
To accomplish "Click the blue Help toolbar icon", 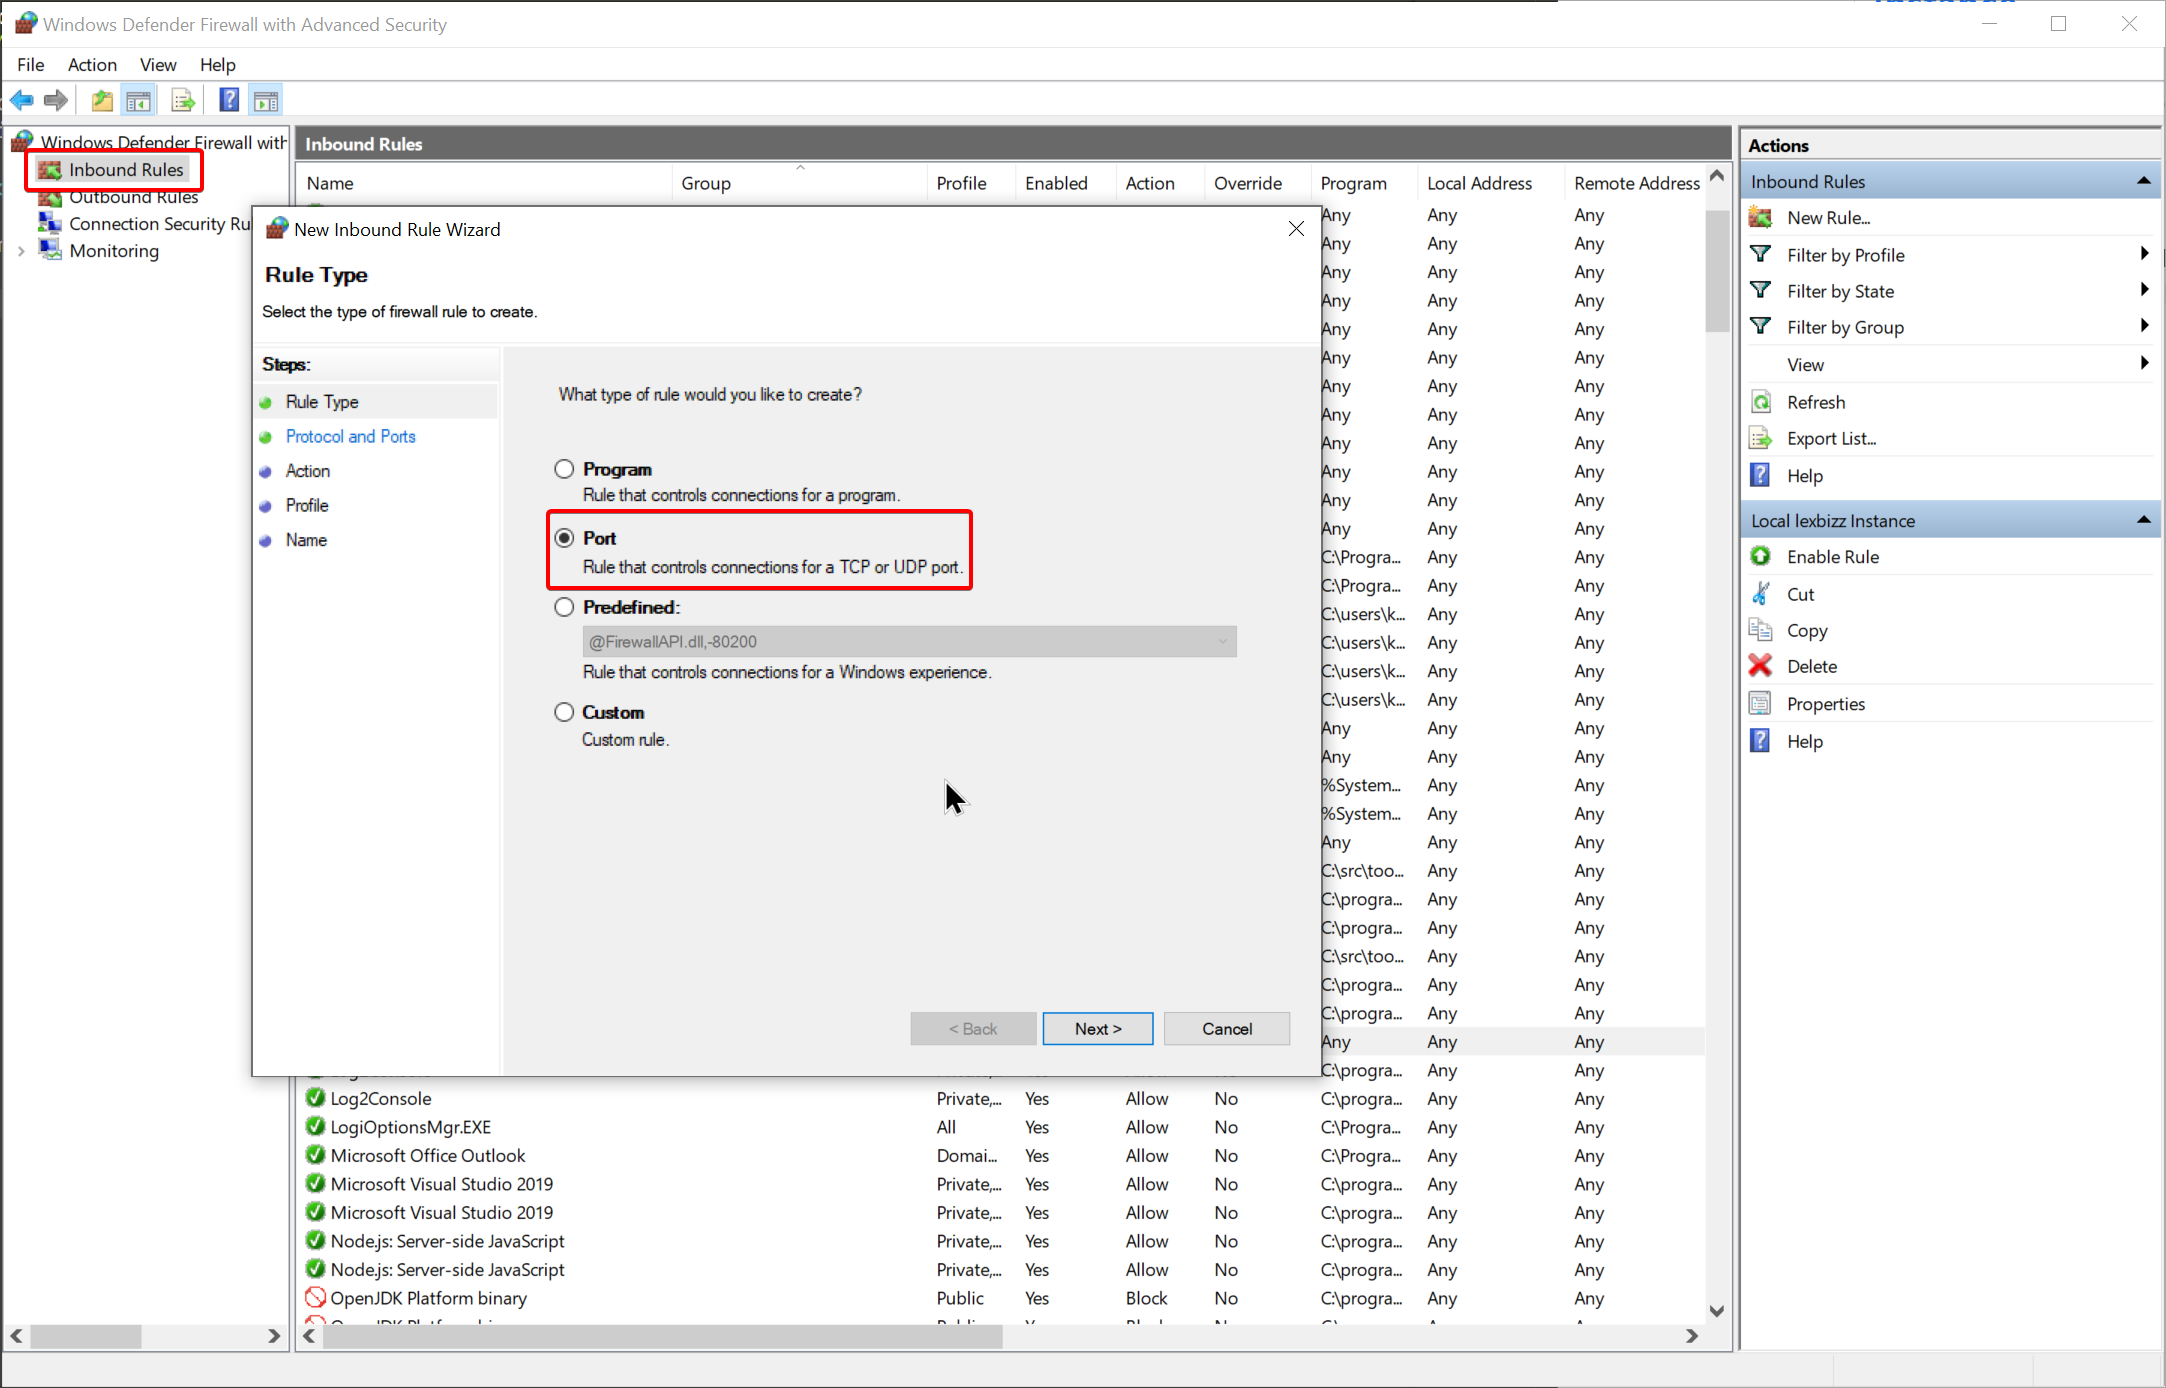I will tap(229, 100).
